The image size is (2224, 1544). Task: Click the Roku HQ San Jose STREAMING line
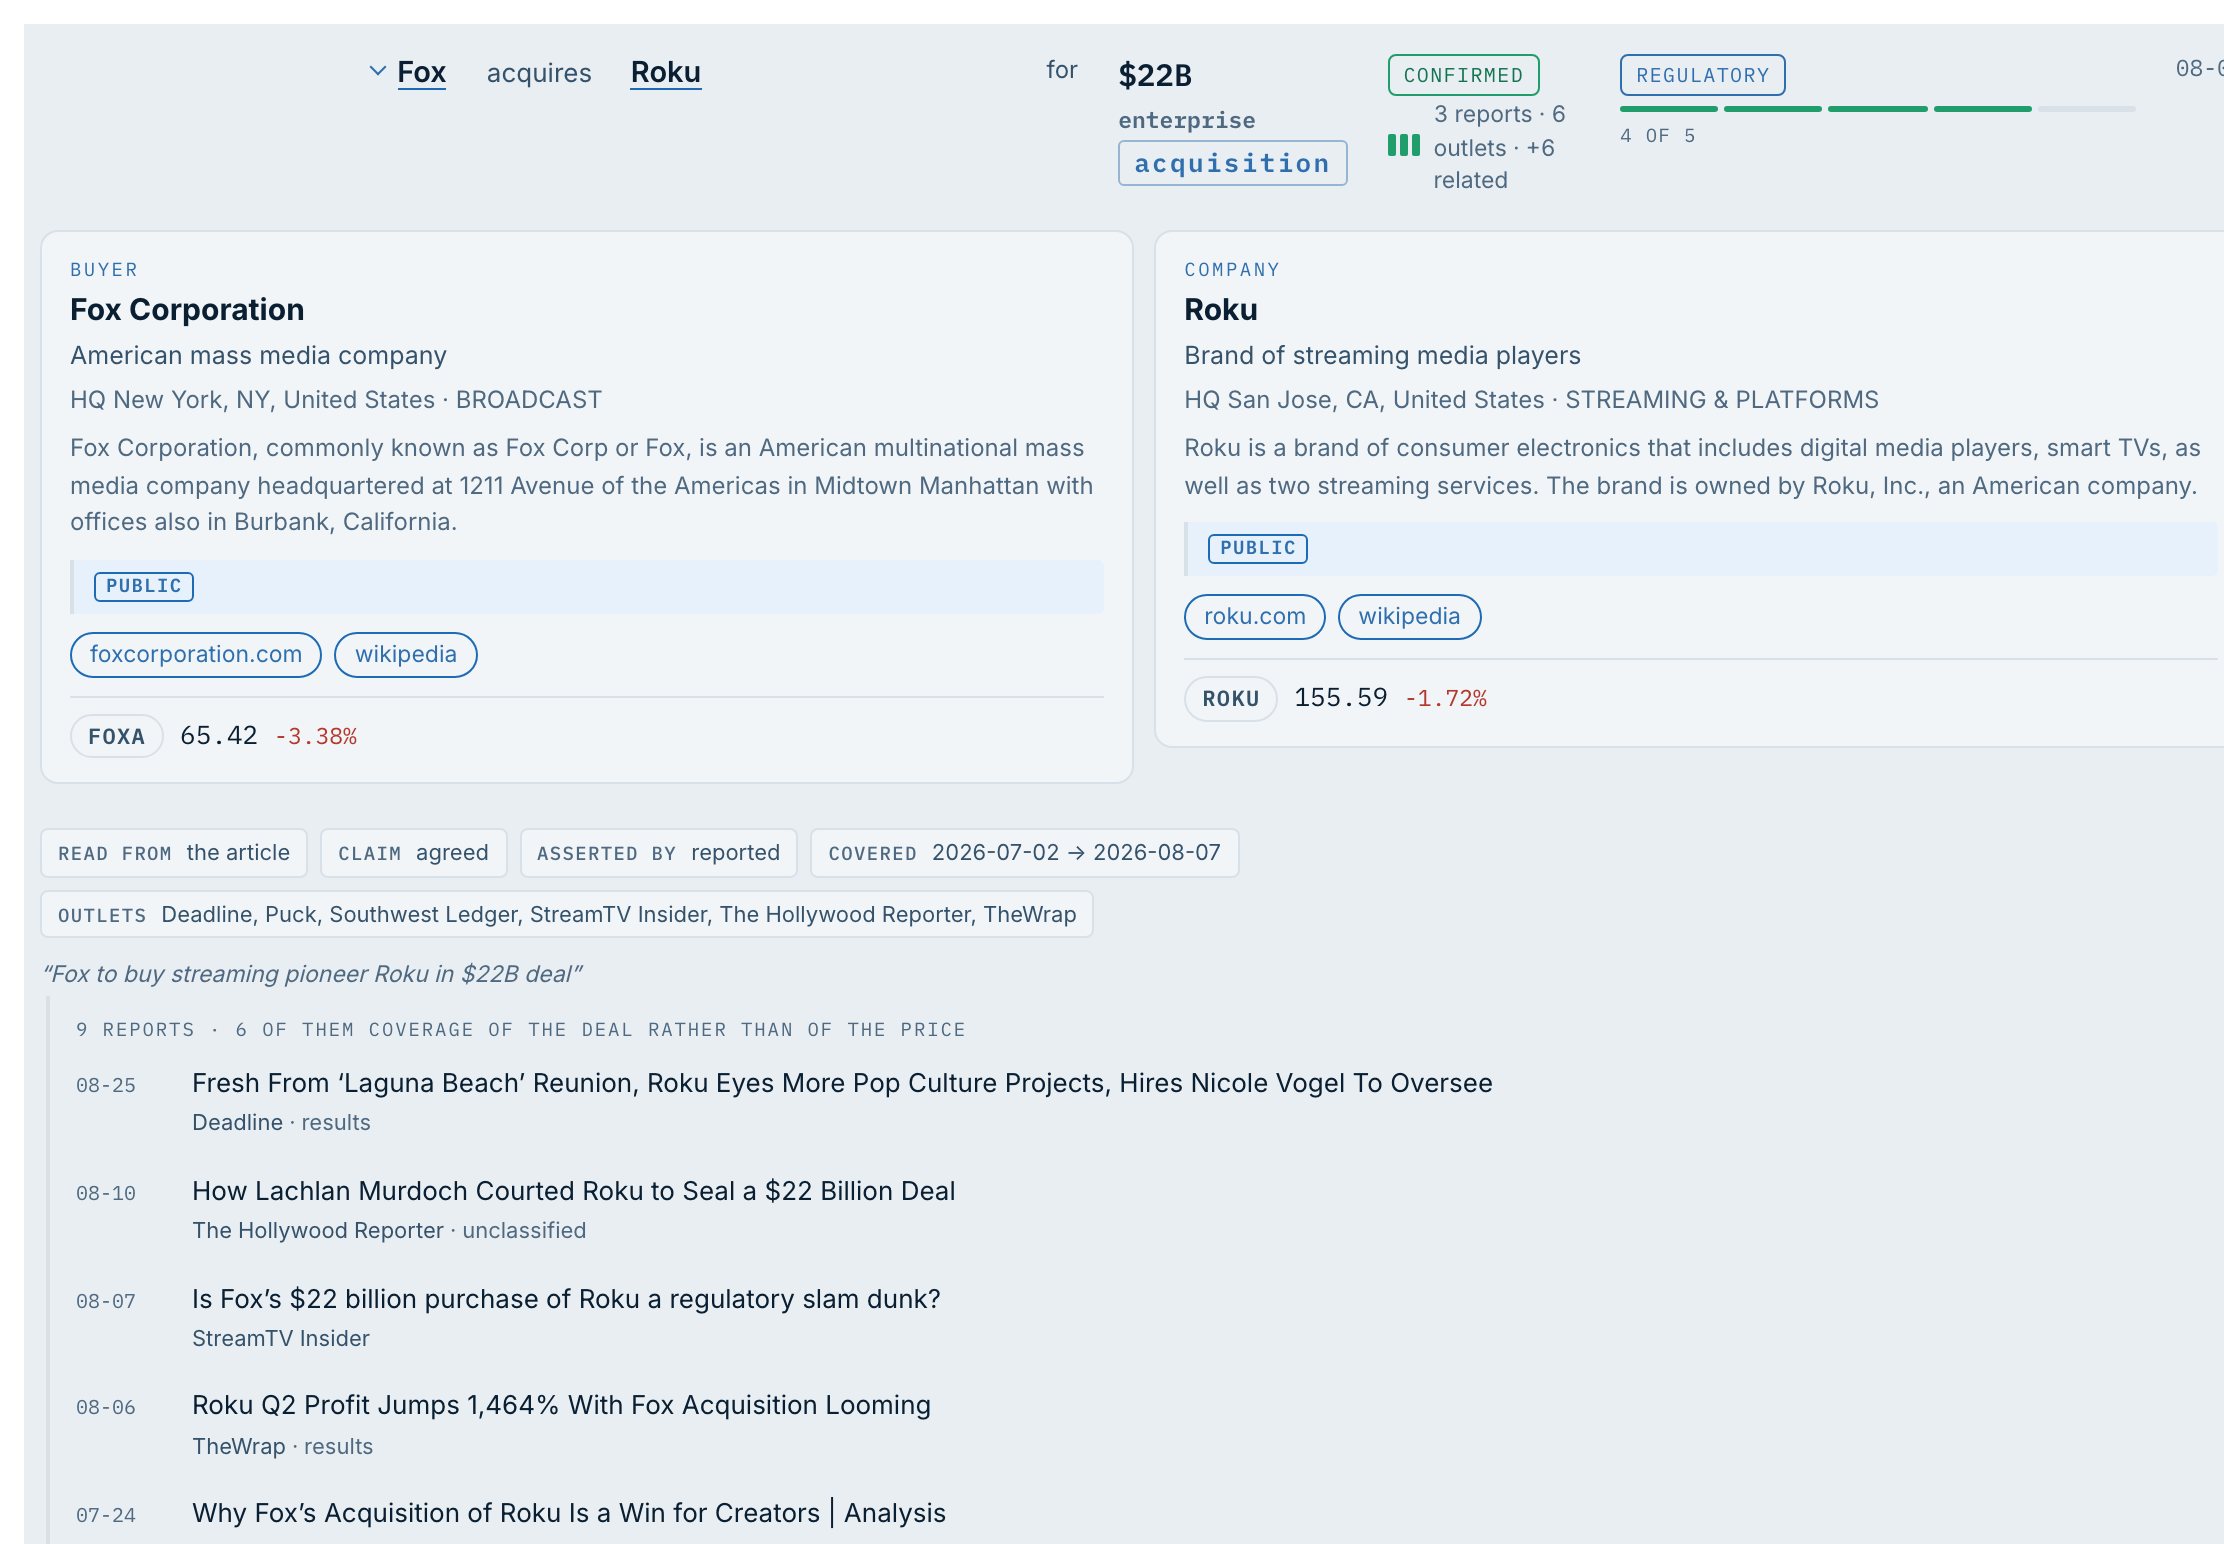pos(1531,400)
